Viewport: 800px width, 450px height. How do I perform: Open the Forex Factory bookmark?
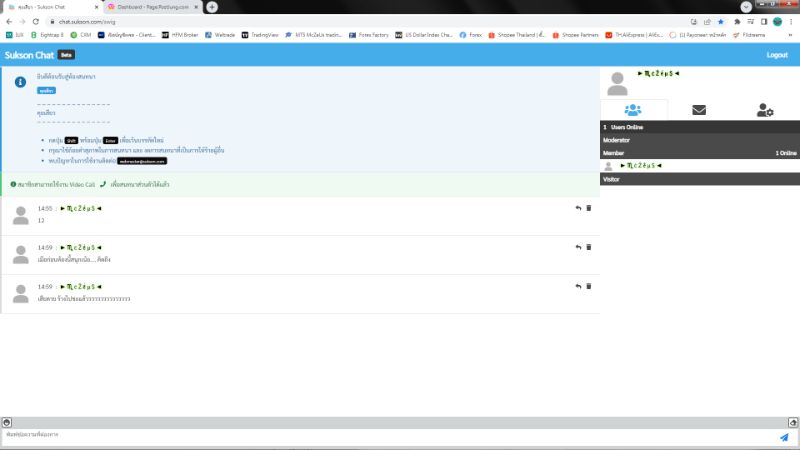coord(368,35)
